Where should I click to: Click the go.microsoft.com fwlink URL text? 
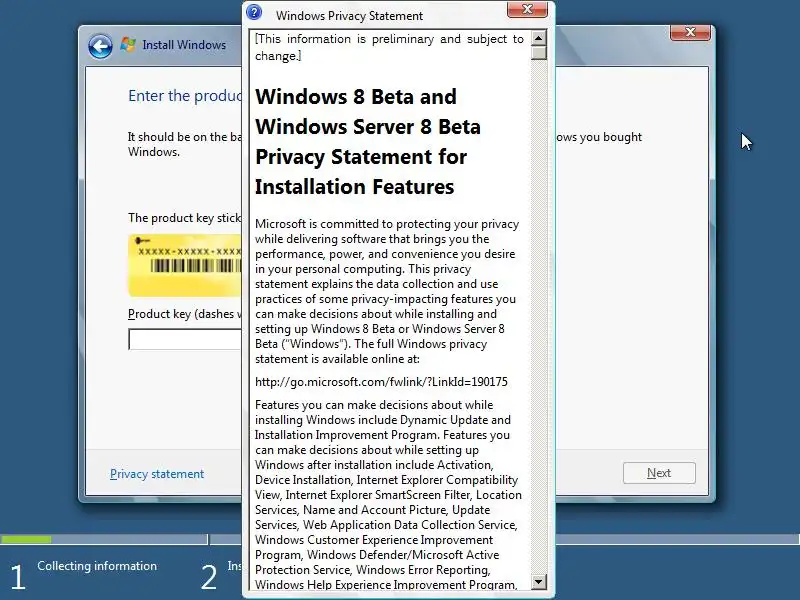coord(381,382)
